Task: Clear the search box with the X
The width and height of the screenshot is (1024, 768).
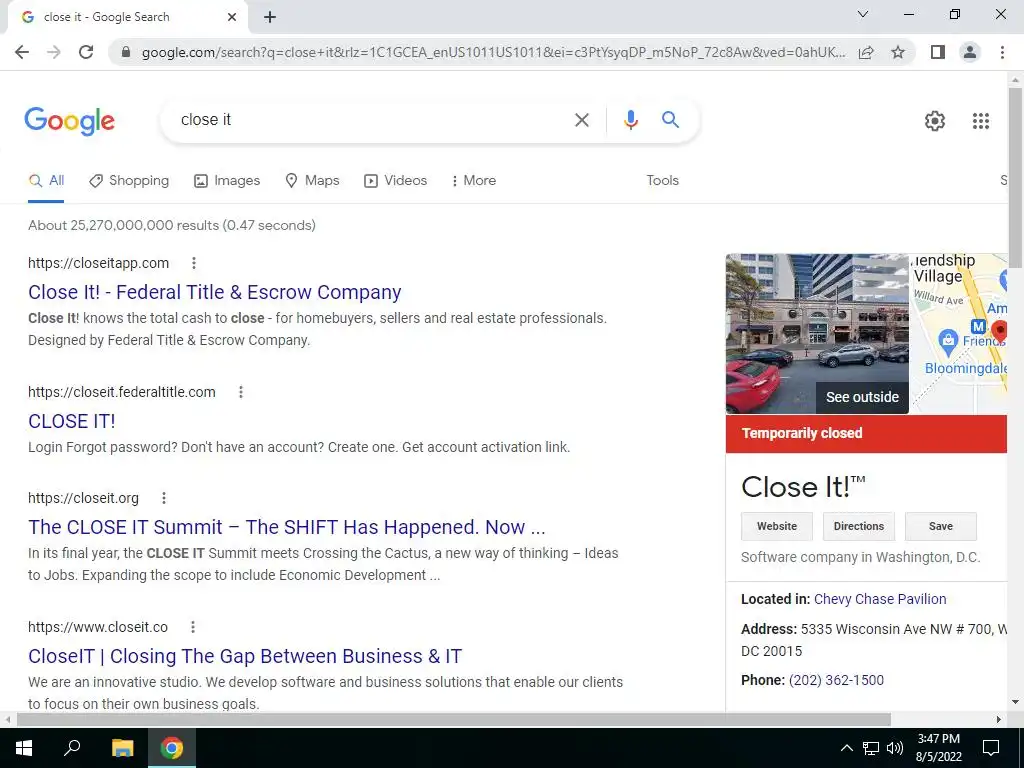Action: pyautogui.click(x=581, y=120)
